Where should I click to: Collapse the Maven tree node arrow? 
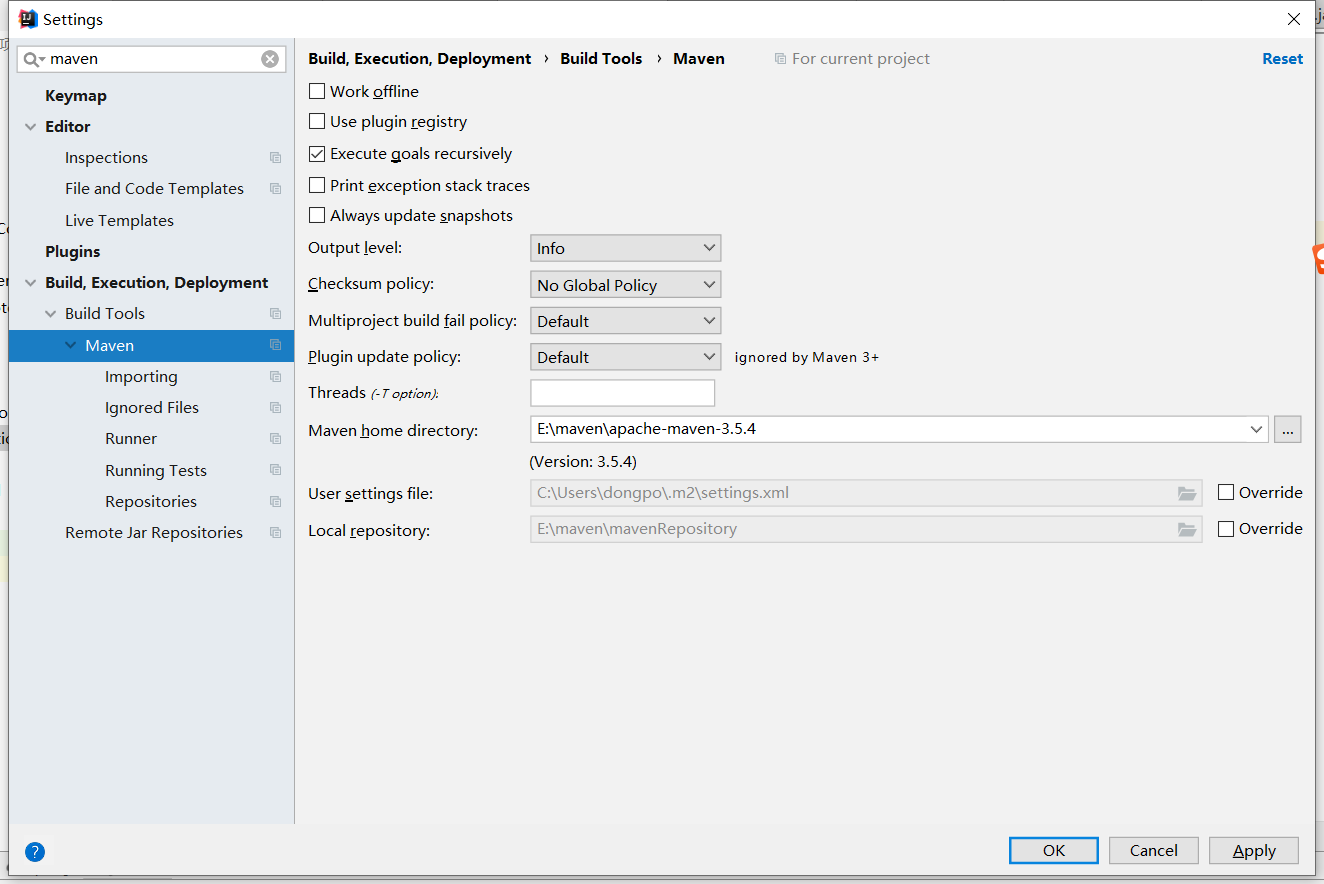(71, 346)
